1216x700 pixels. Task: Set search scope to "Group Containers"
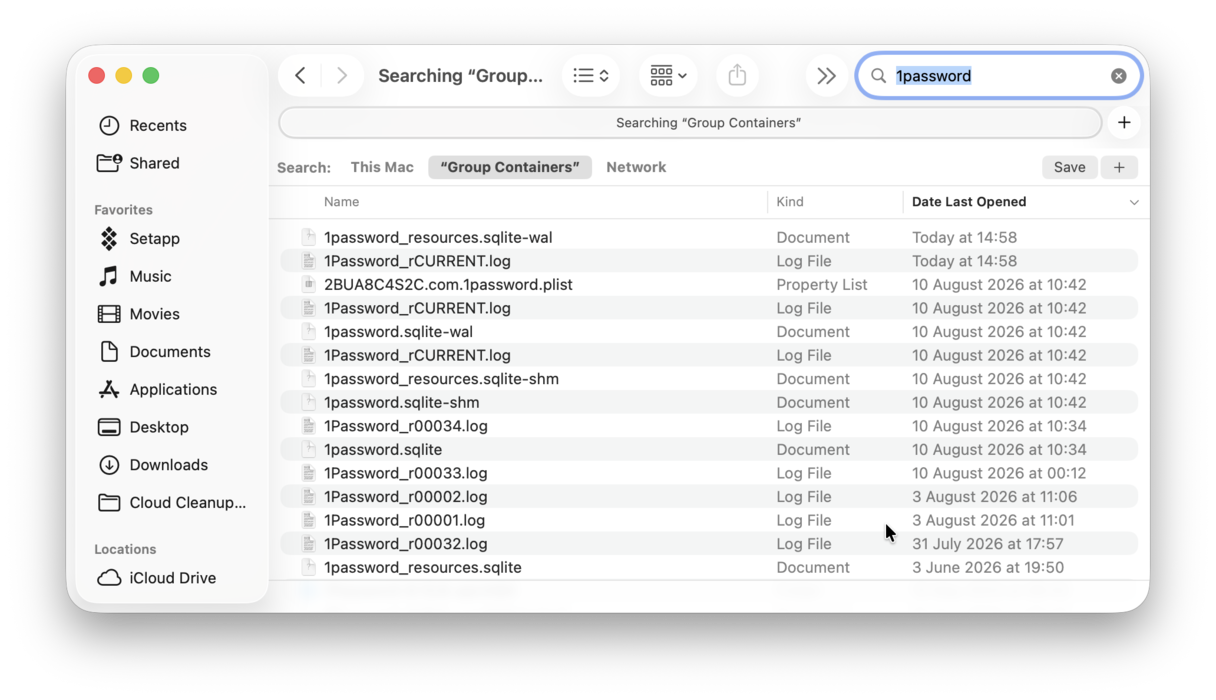[x=510, y=167]
